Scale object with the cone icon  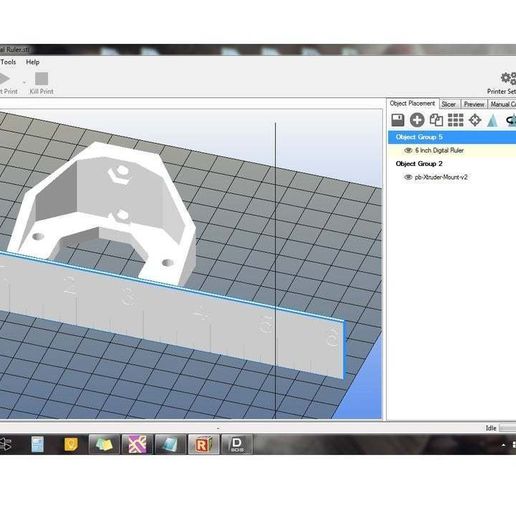tap(492, 120)
